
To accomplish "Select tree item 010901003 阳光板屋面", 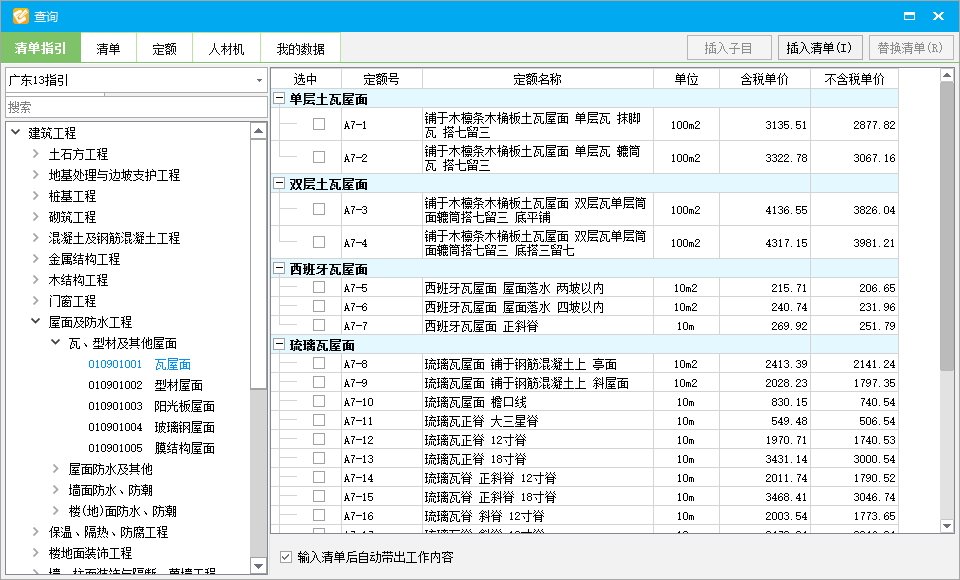I will [x=151, y=406].
